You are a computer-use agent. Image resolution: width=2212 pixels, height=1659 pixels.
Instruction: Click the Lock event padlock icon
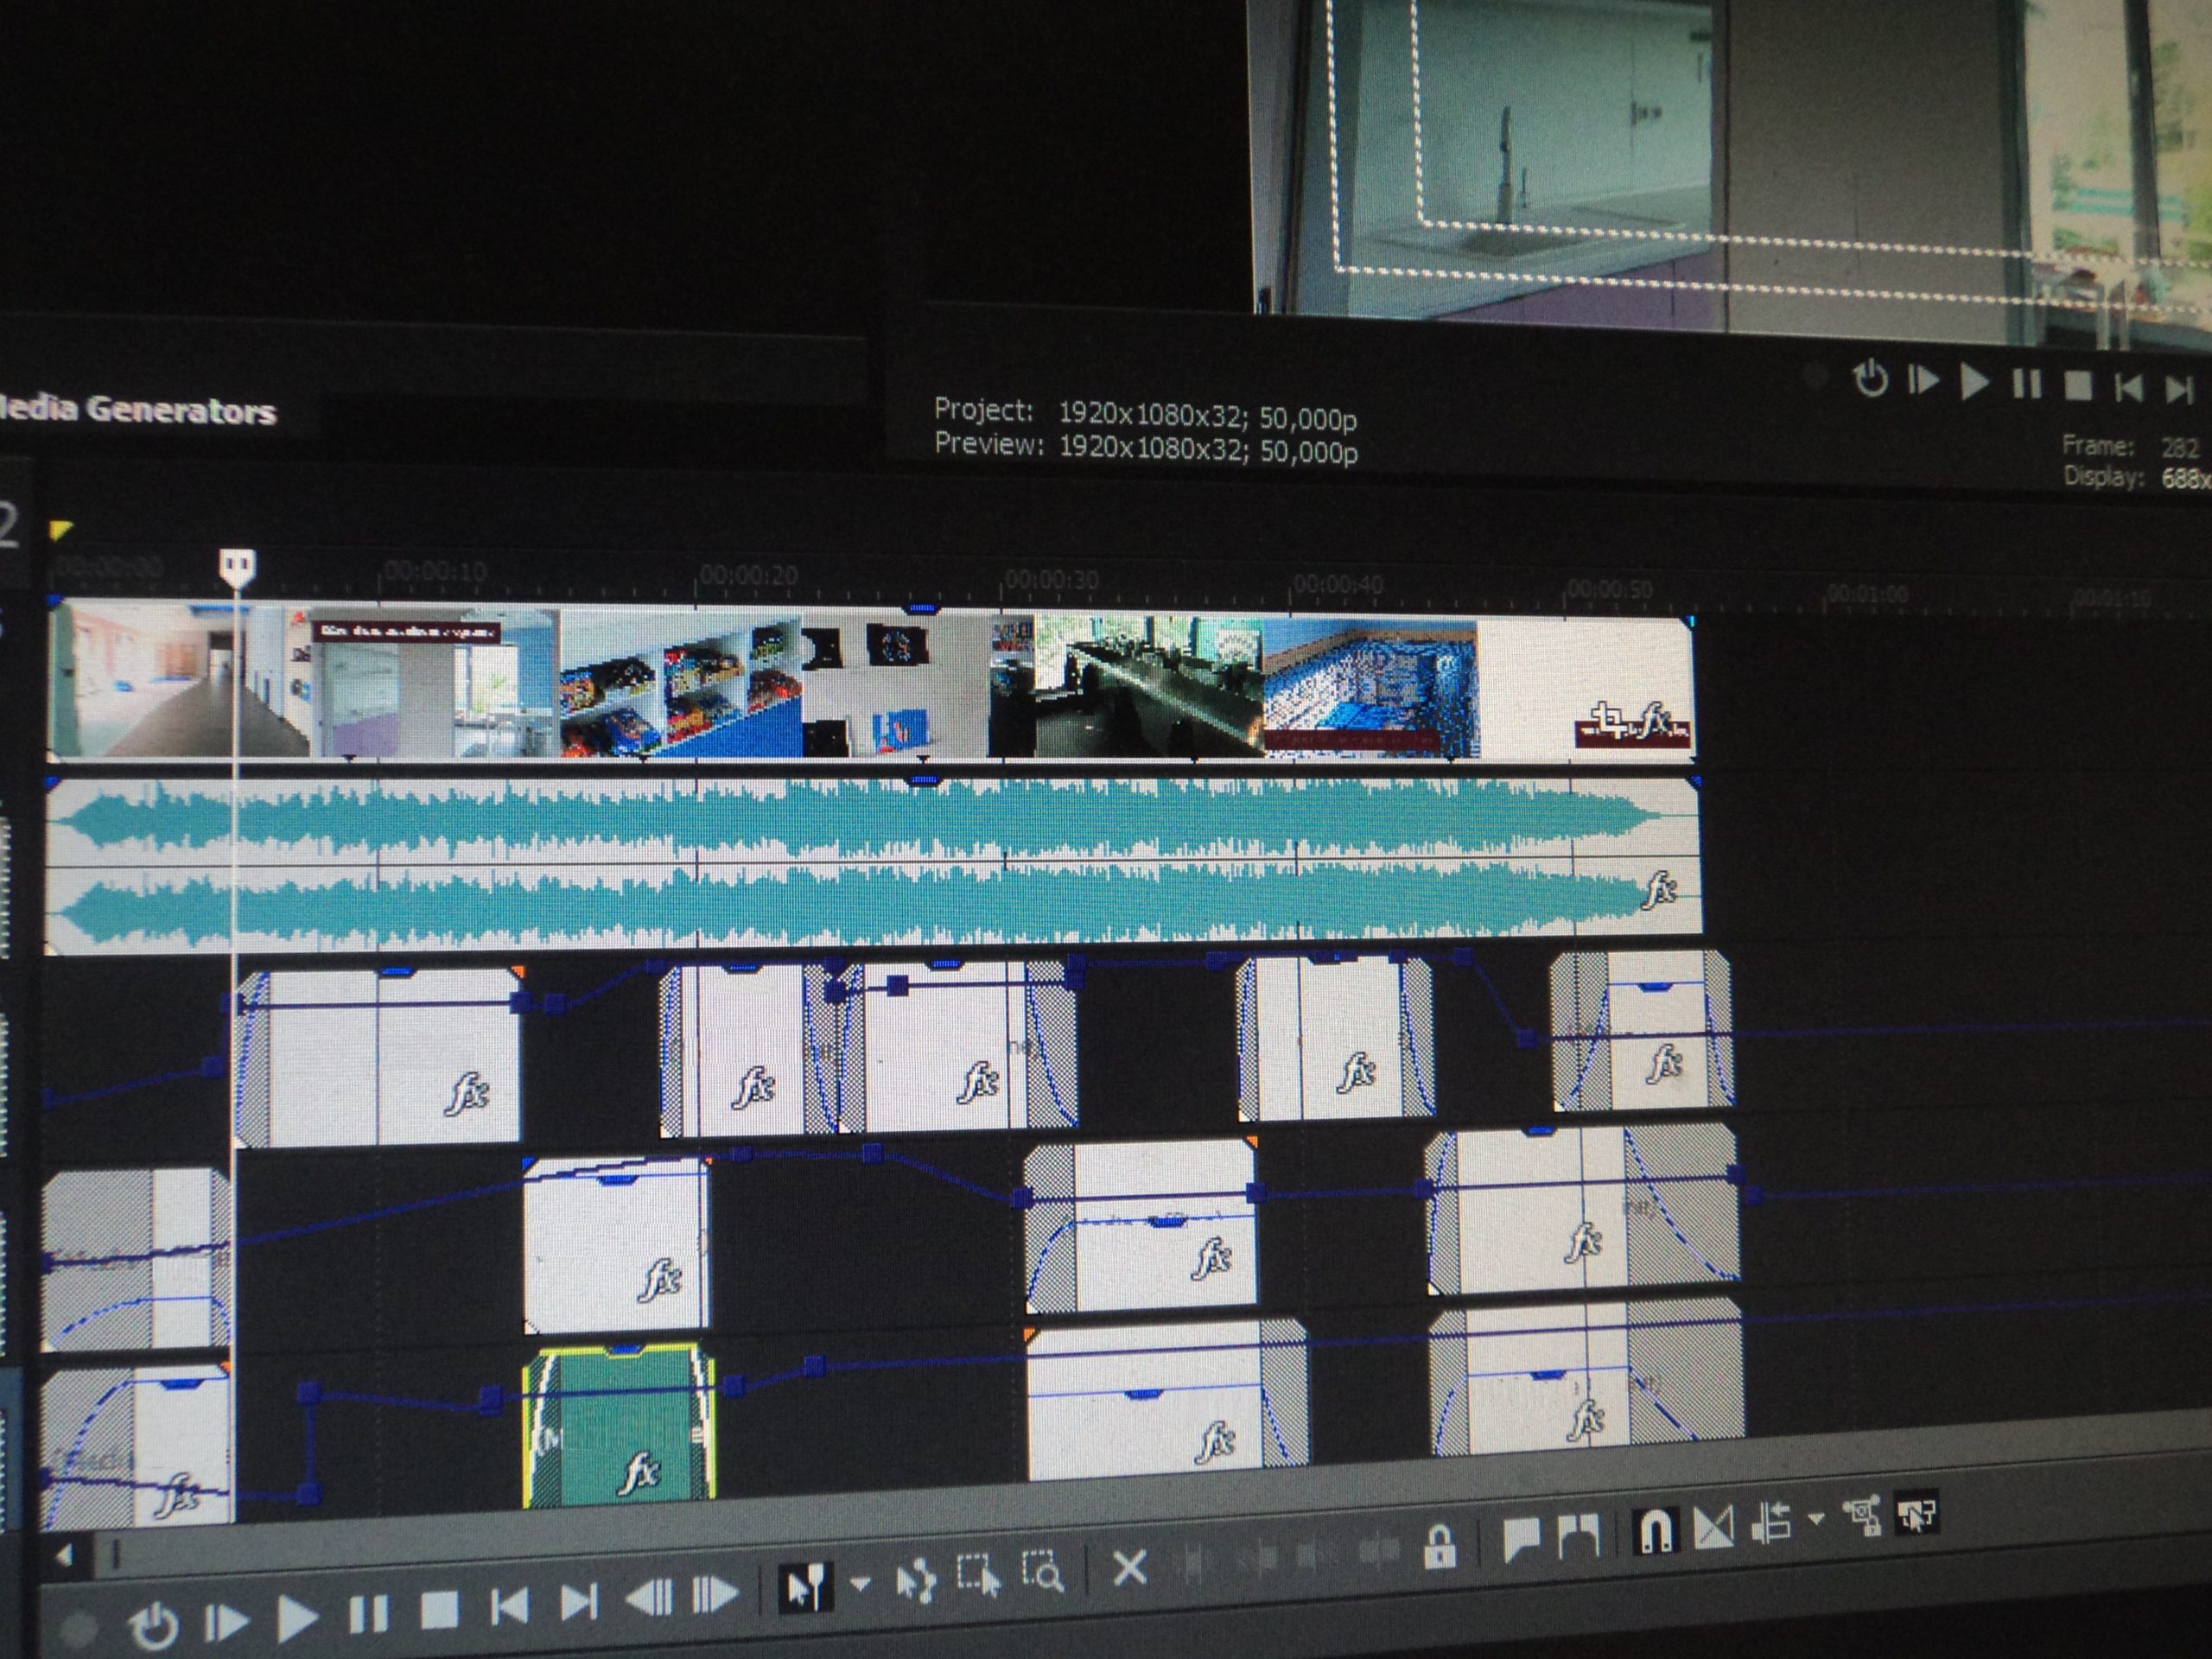[1439, 1546]
